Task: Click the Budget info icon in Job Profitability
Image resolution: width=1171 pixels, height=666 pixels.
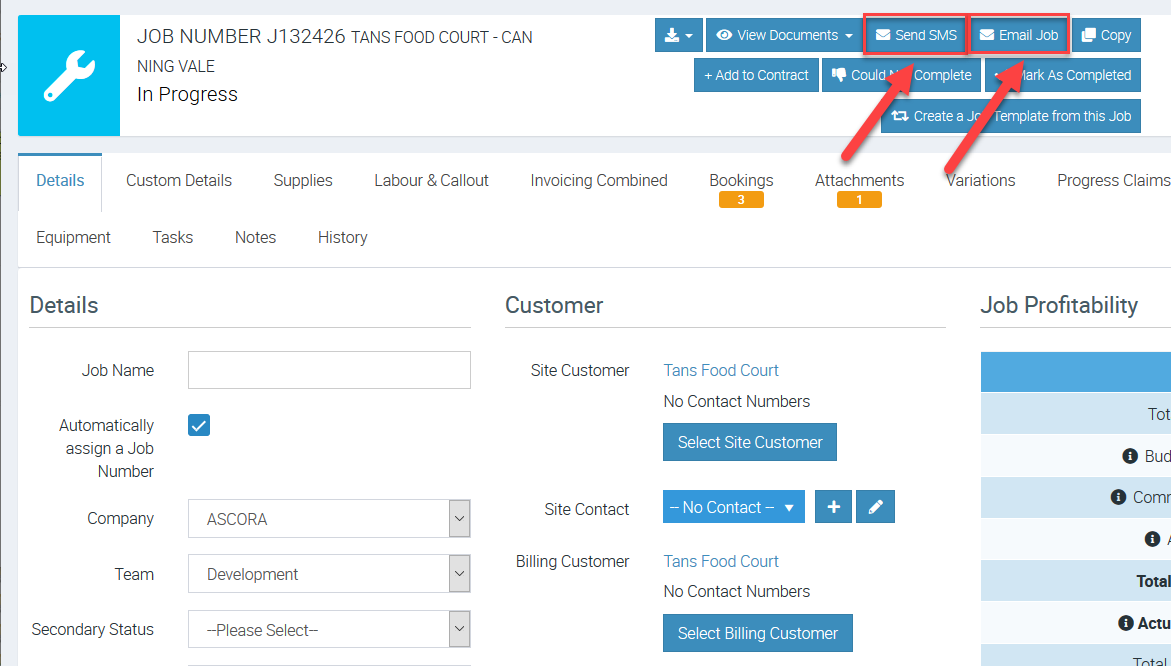Action: 1130,456
